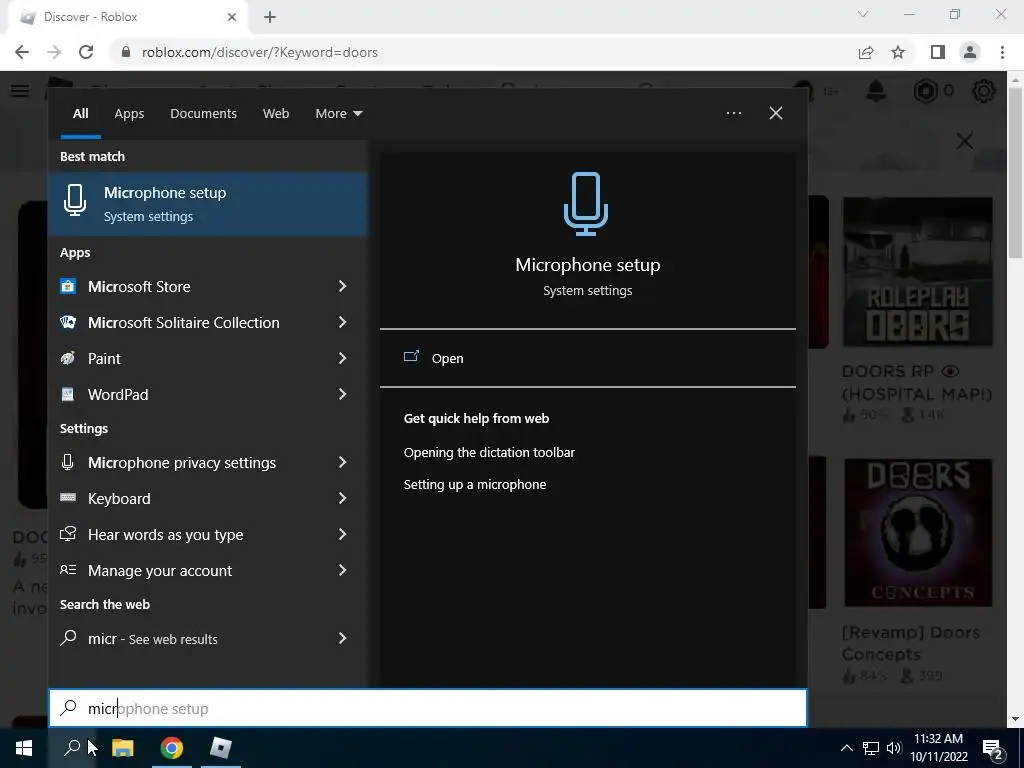Click the Microsoft Store app icon
The width and height of the screenshot is (1024, 768).
pos(68,286)
